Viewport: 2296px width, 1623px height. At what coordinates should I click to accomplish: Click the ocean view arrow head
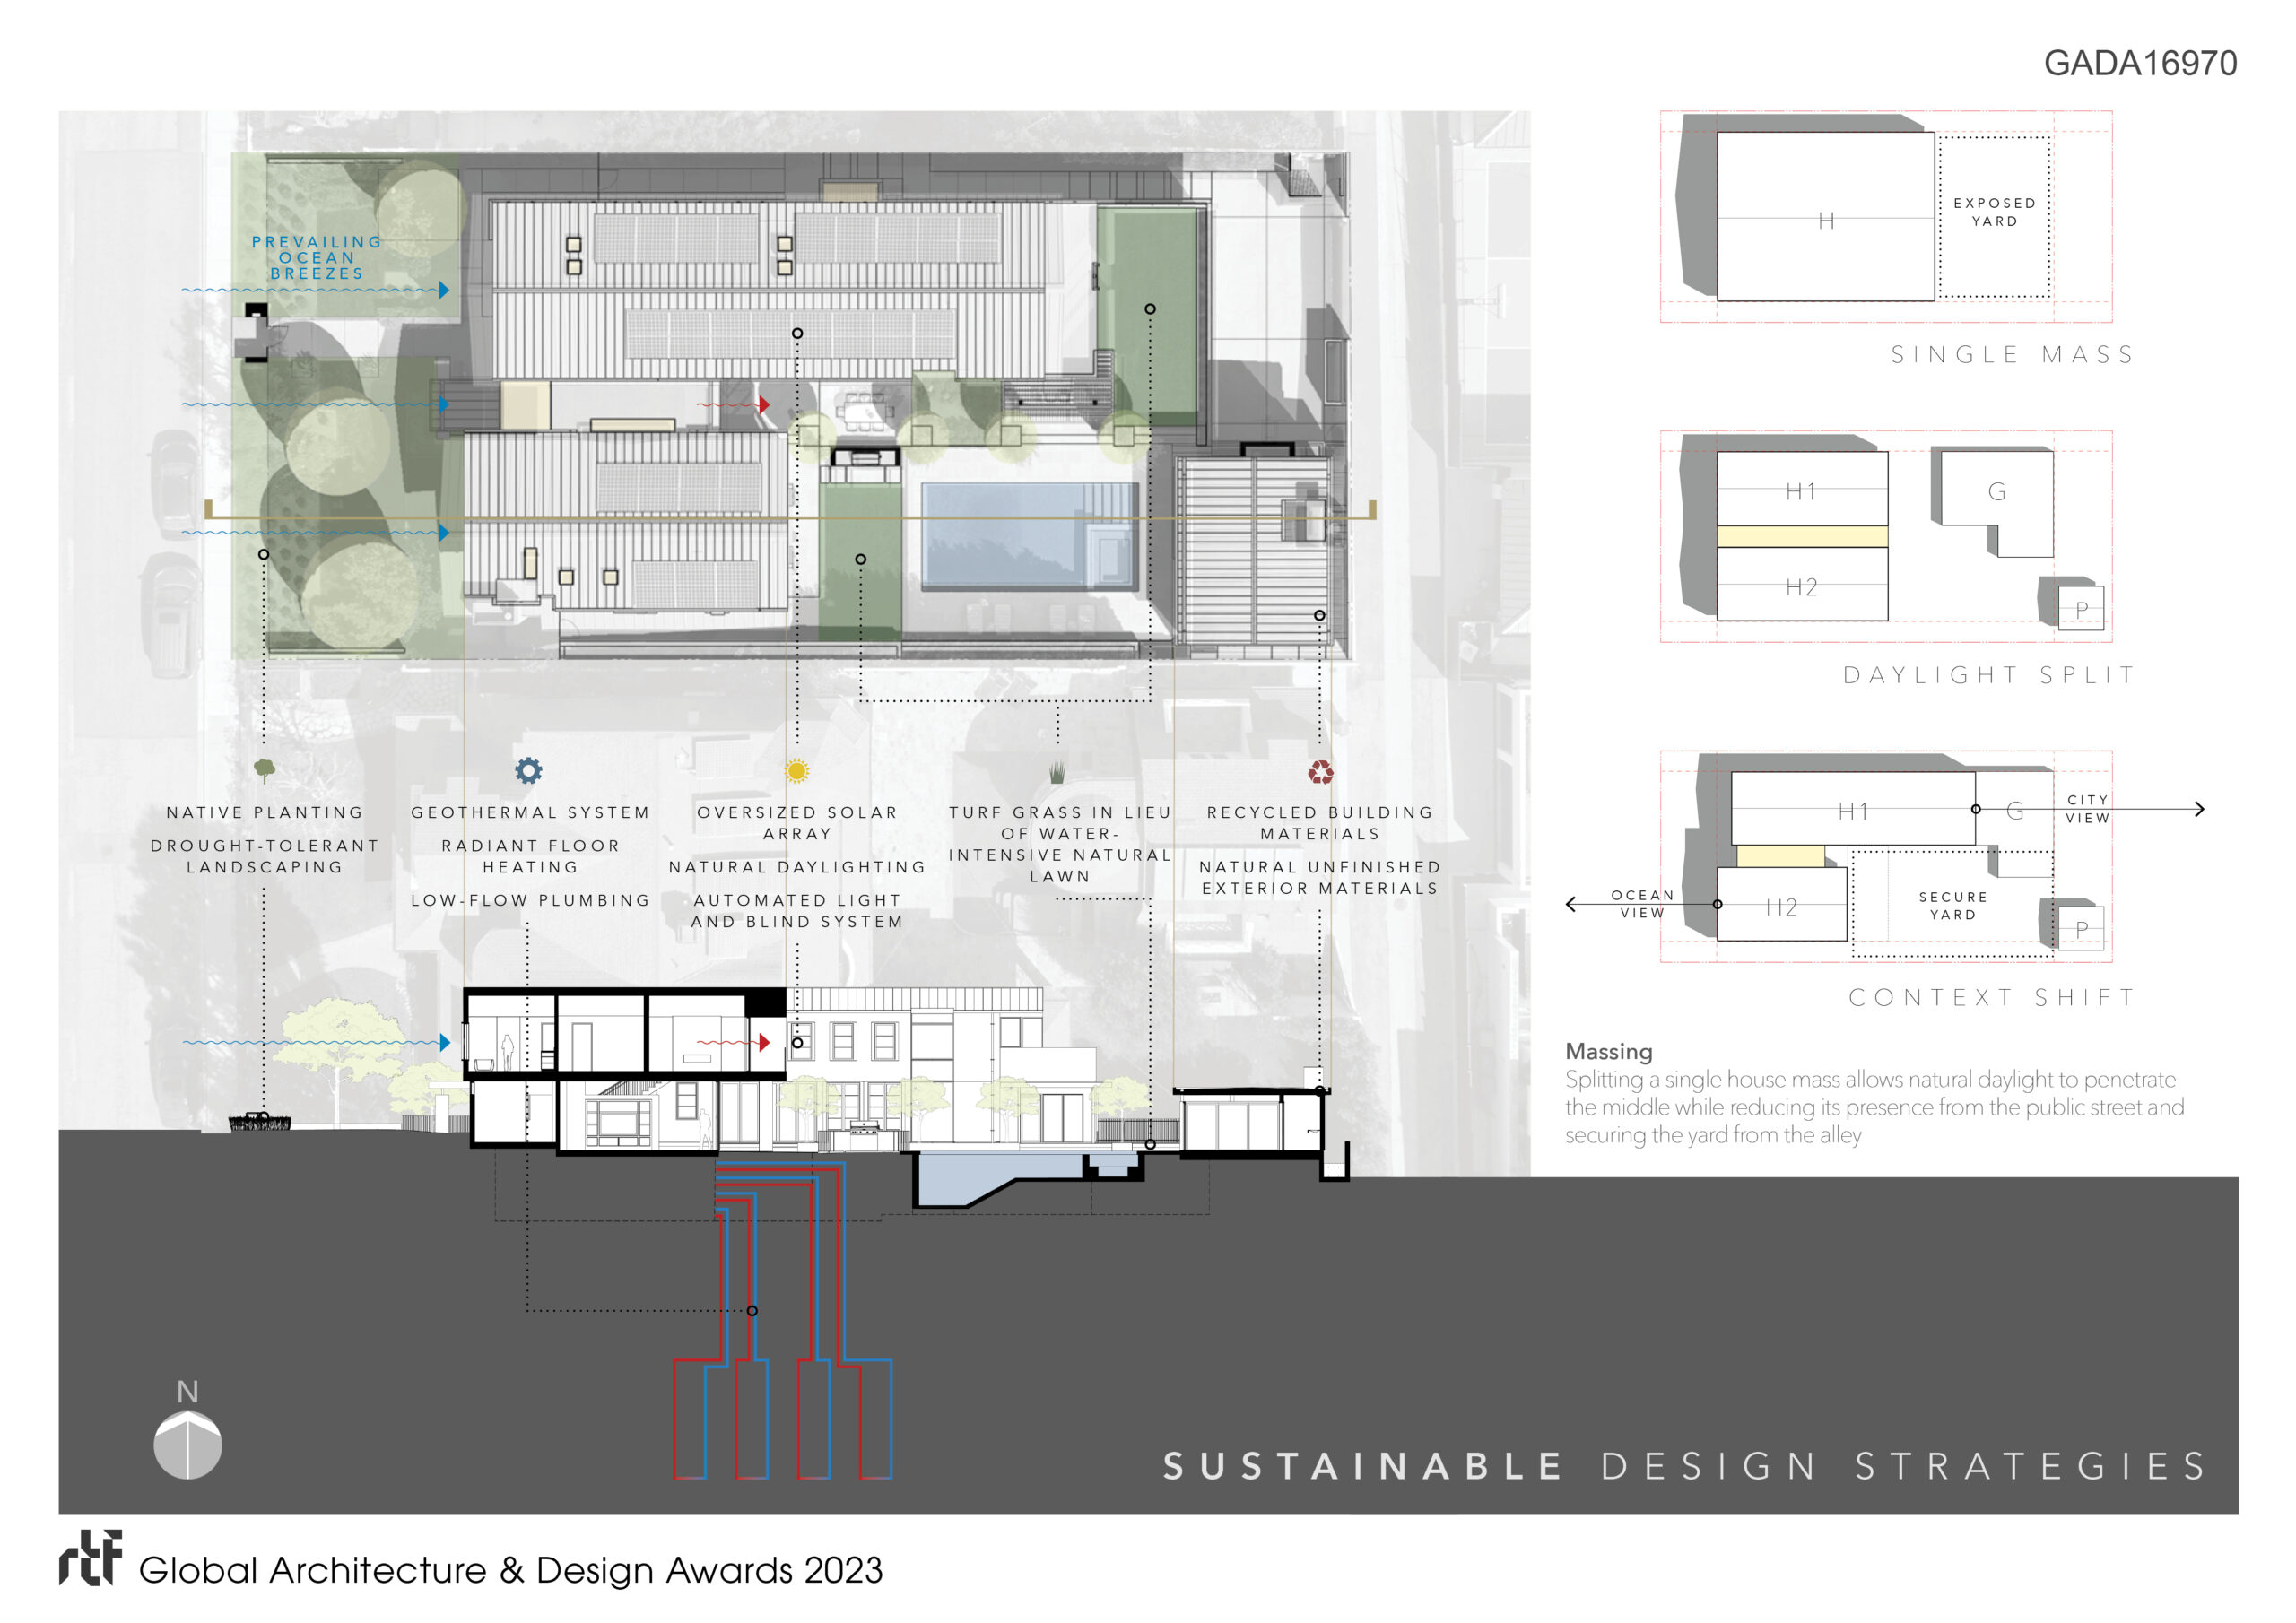point(1571,904)
